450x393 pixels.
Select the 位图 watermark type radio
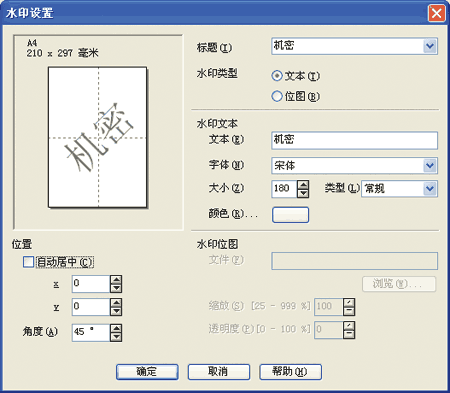277,96
